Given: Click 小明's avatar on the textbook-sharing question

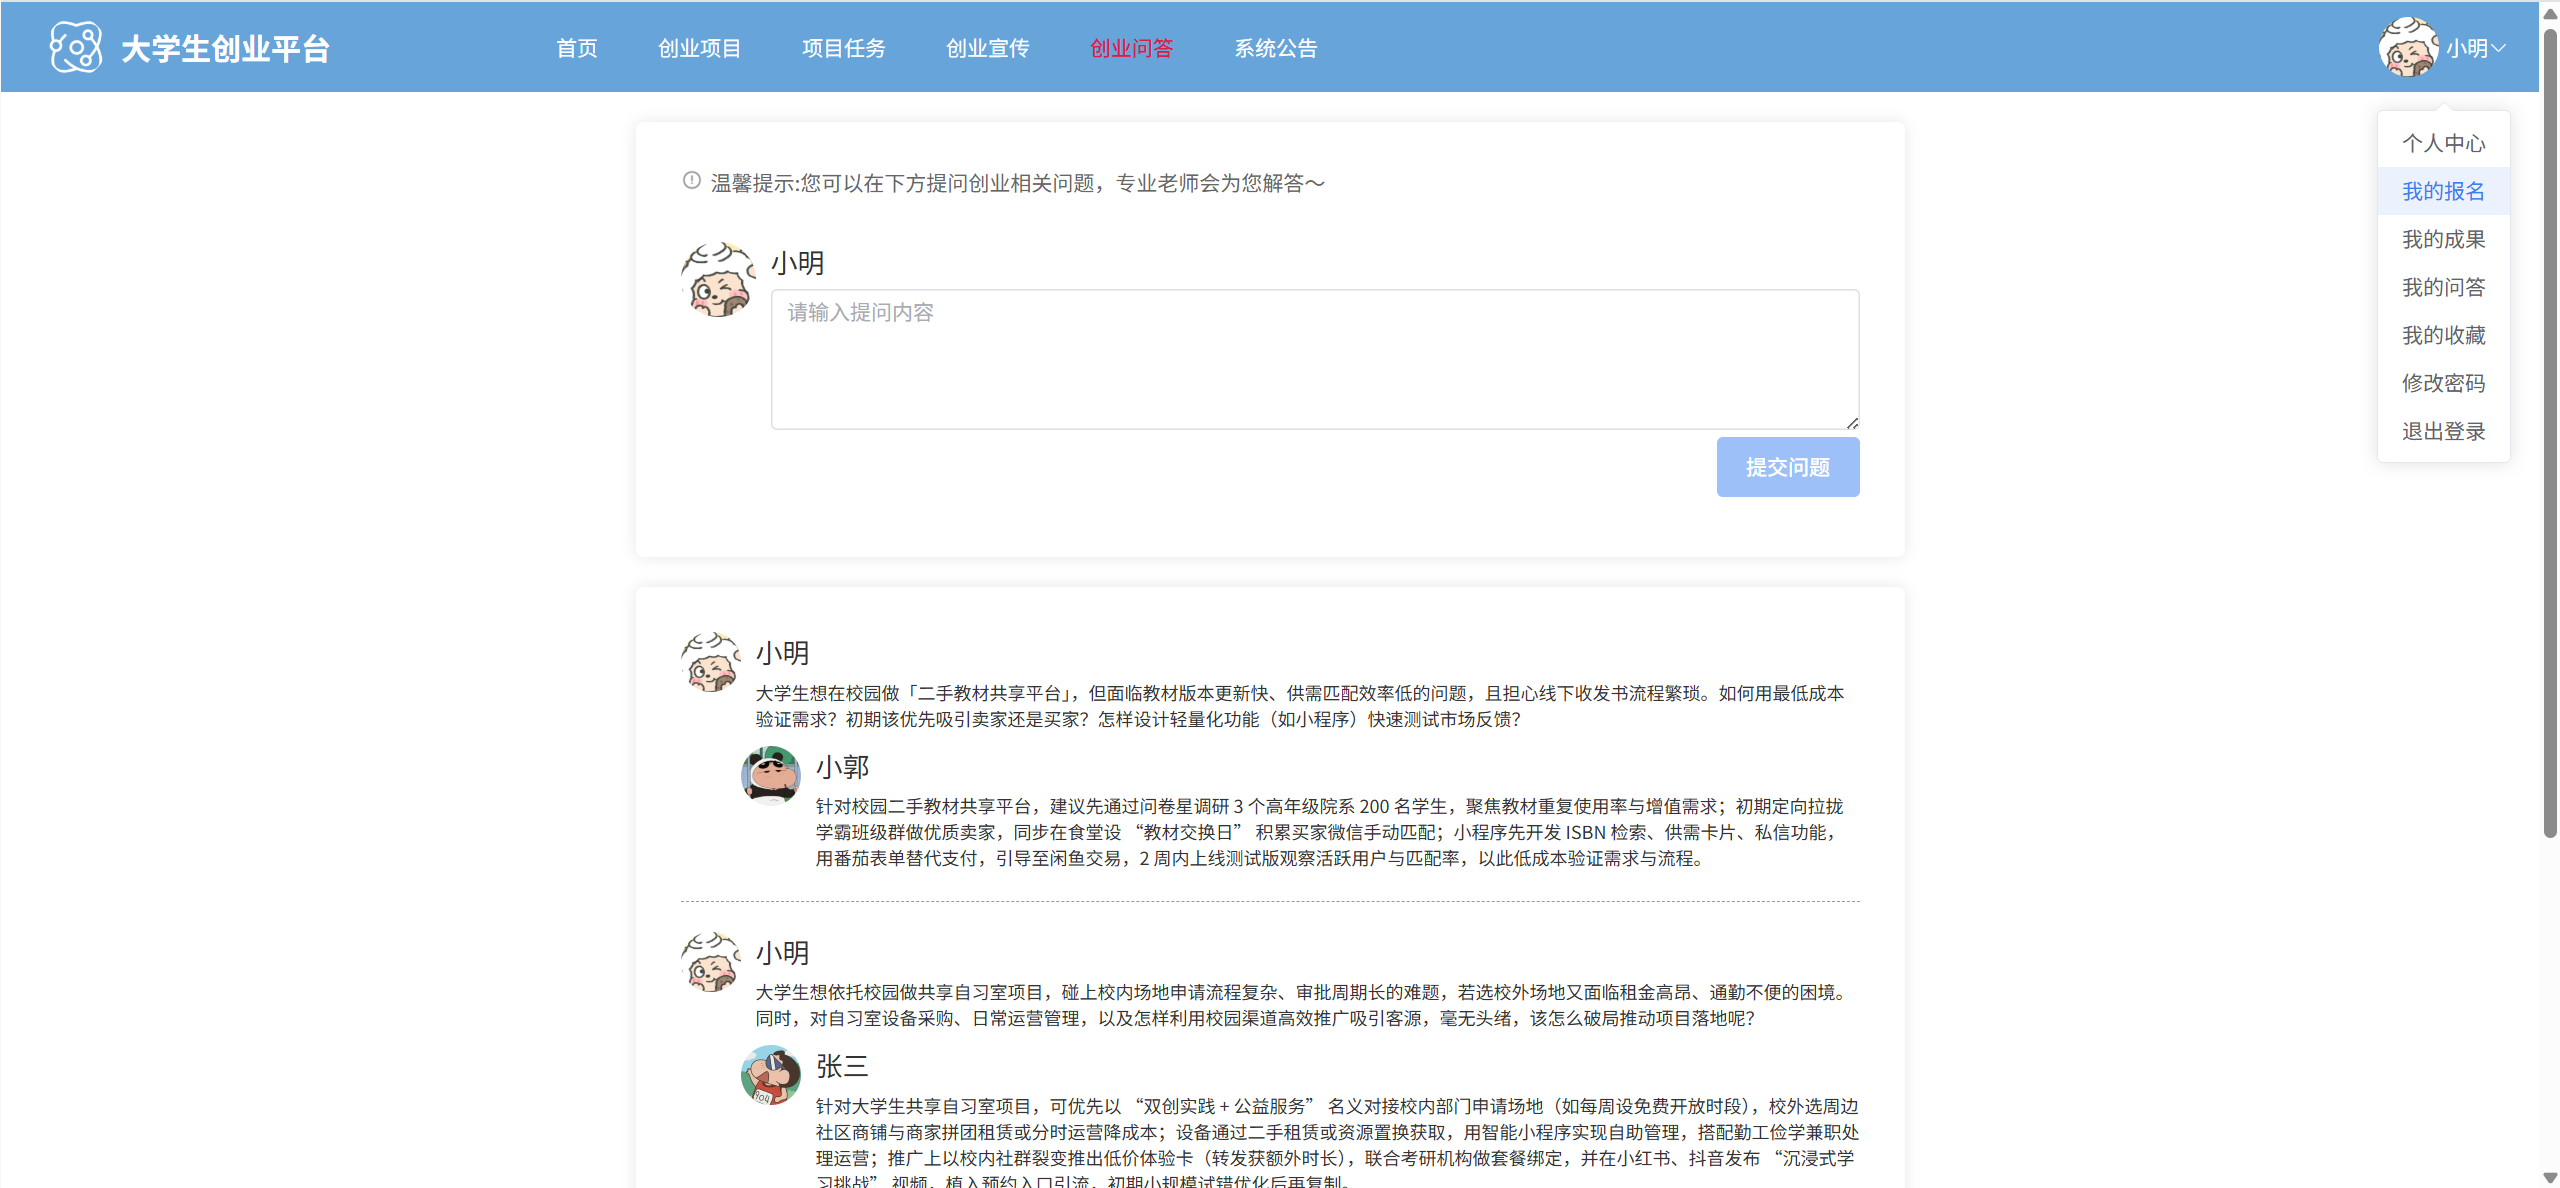Looking at the screenshot, I should tap(710, 662).
